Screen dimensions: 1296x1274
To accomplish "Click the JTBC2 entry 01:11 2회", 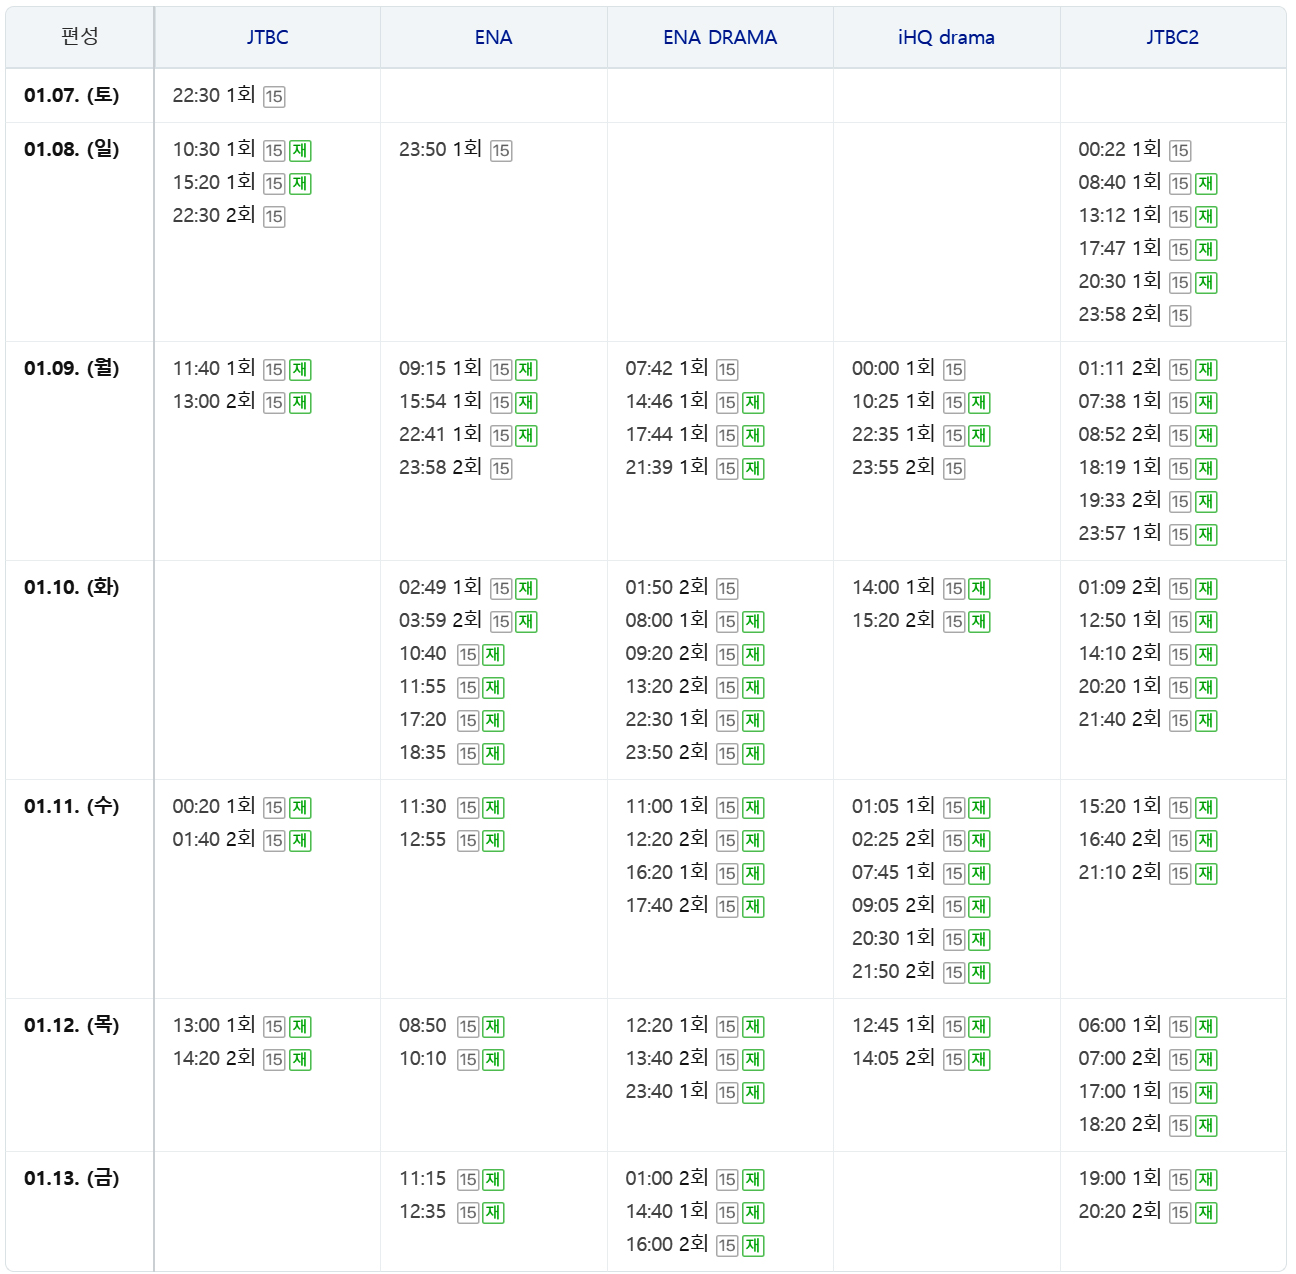I will click(1120, 368).
